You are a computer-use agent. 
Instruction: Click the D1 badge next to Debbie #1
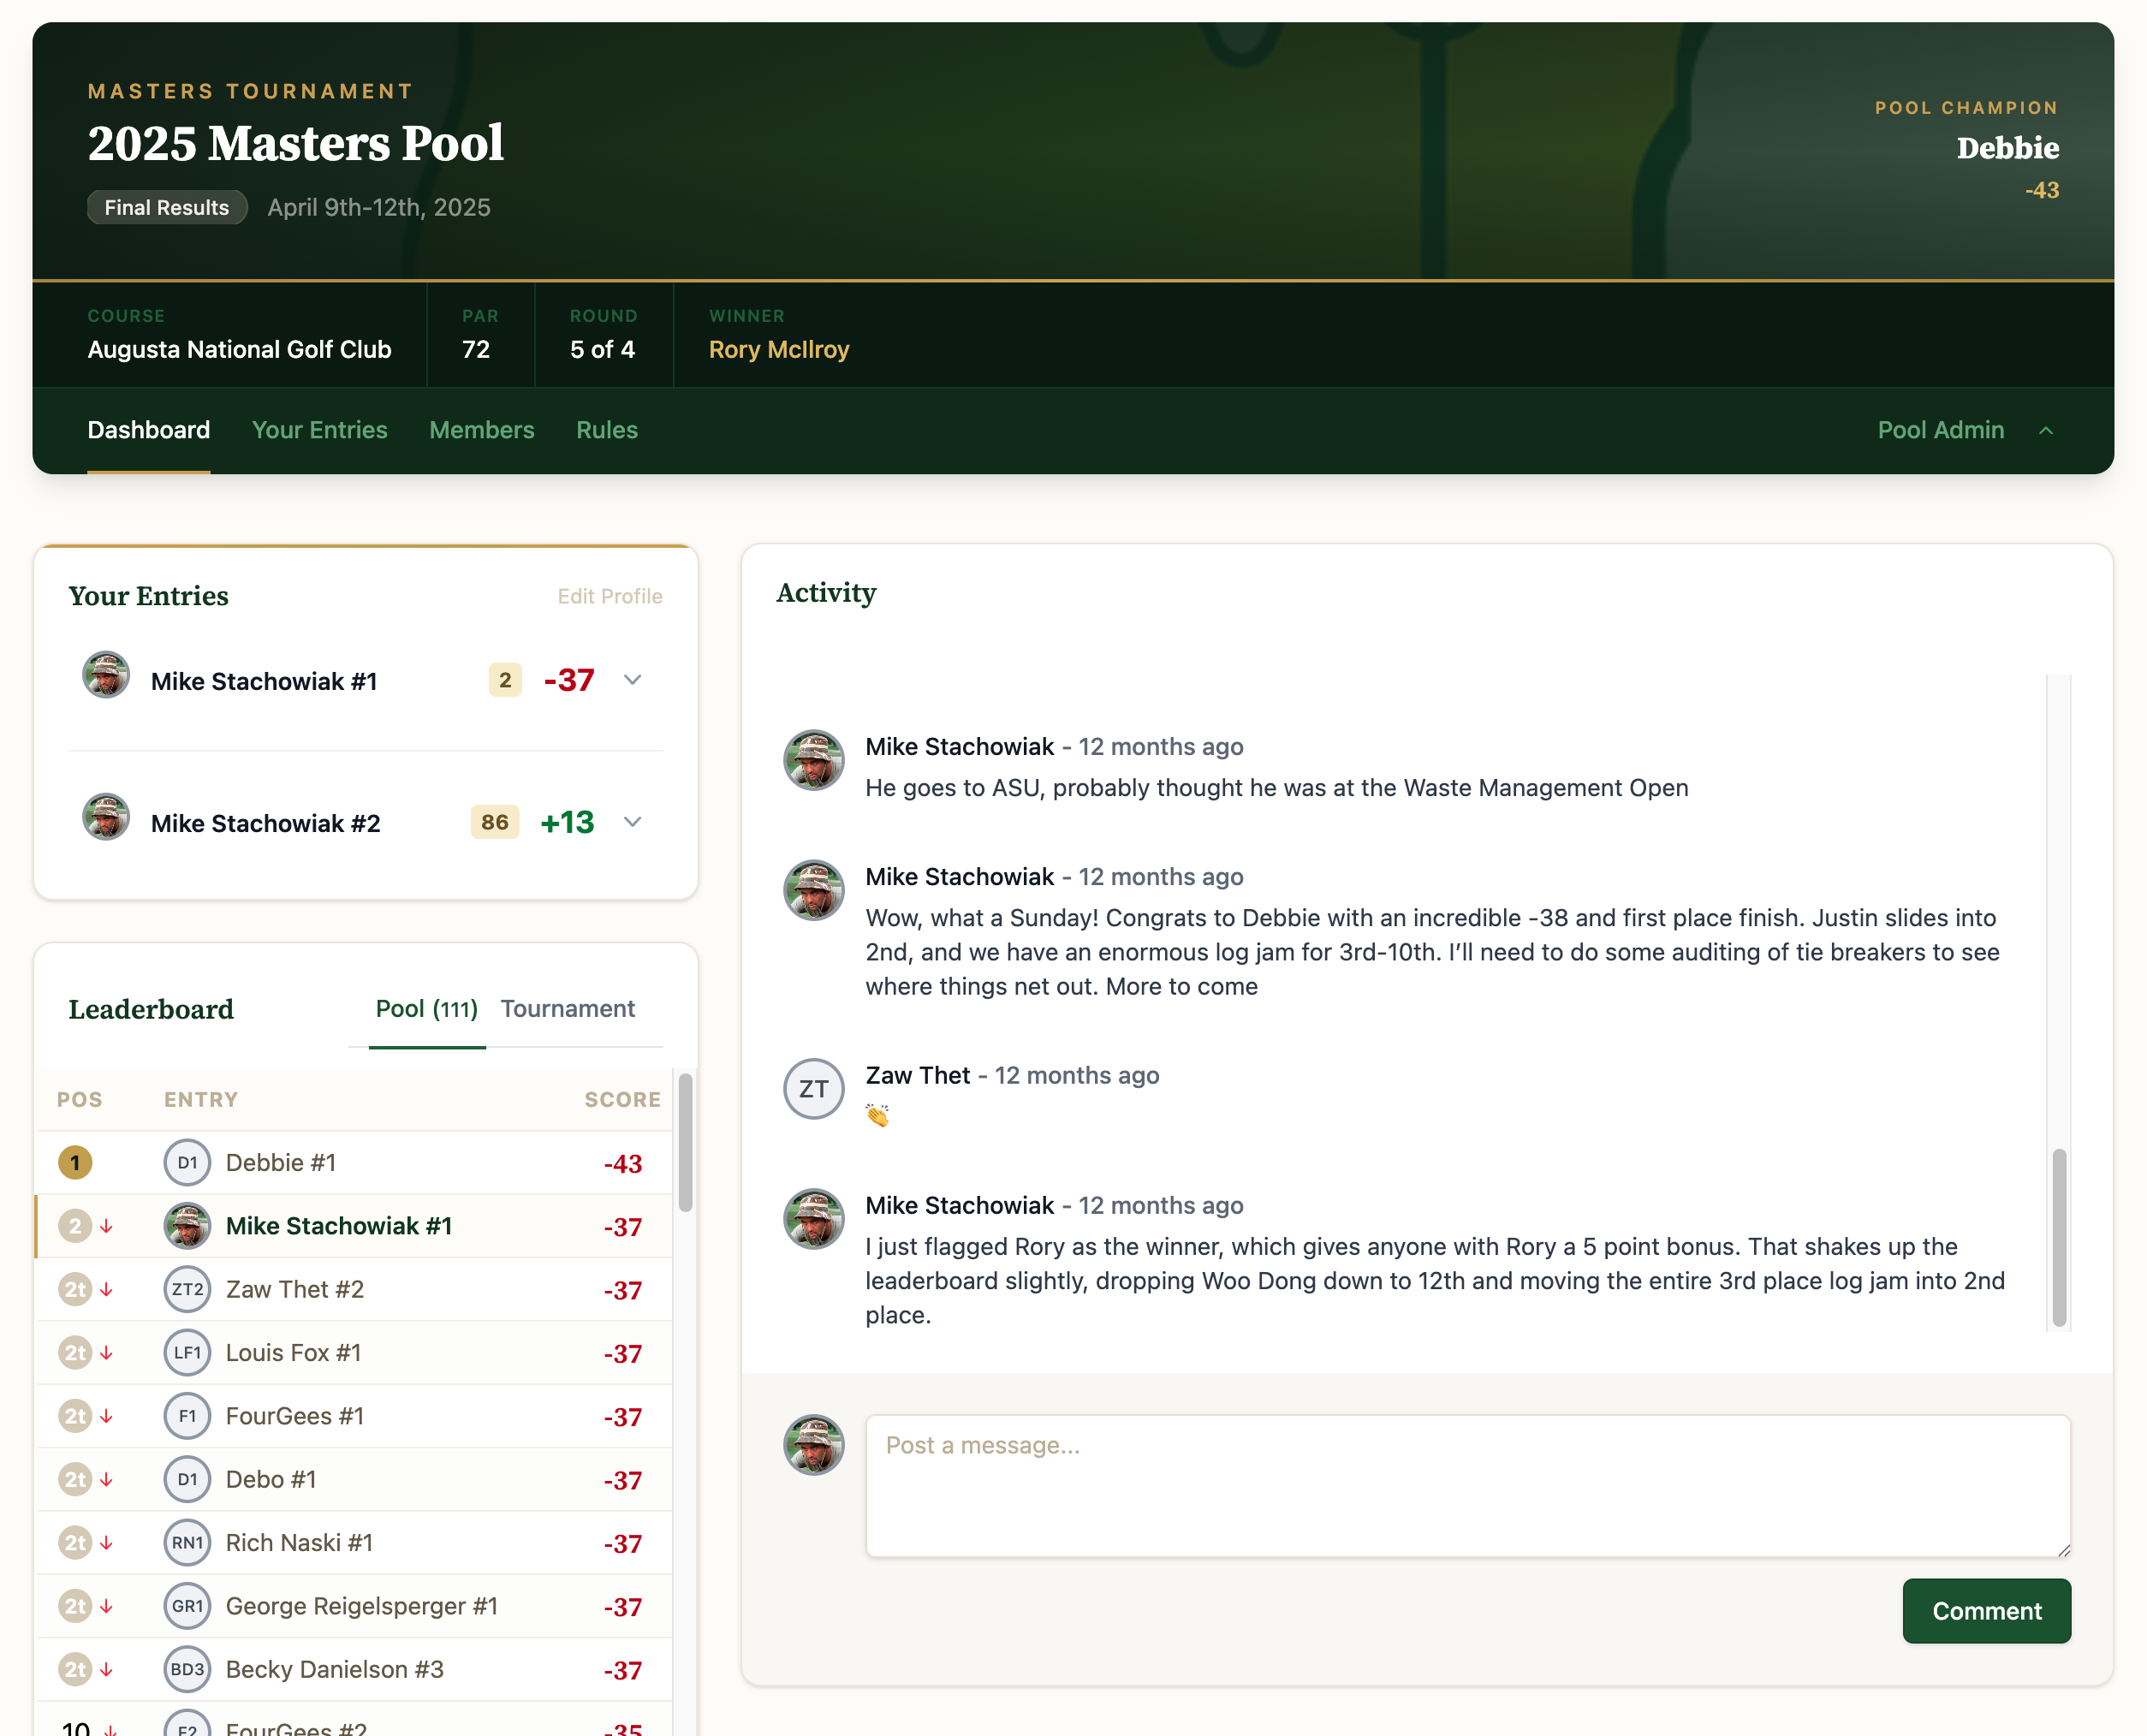(187, 1162)
